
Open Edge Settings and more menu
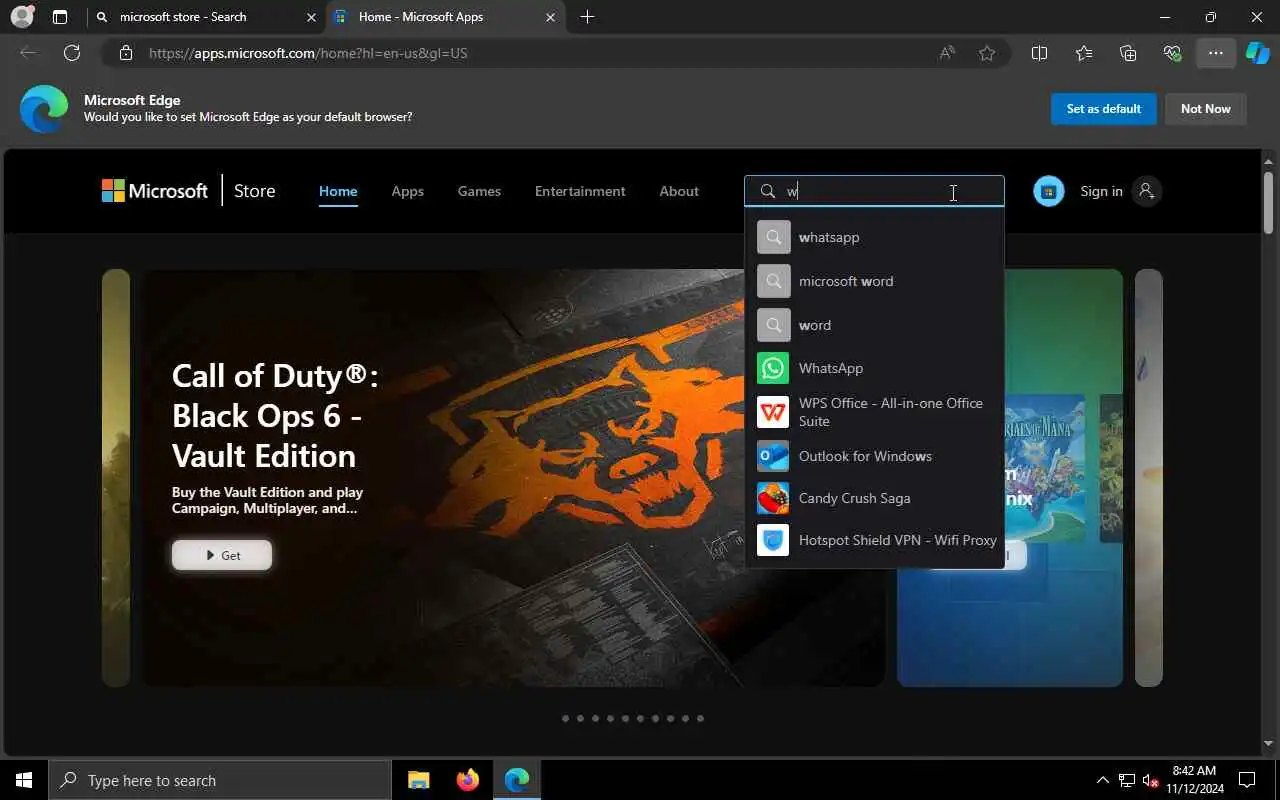pos(1216,53)
